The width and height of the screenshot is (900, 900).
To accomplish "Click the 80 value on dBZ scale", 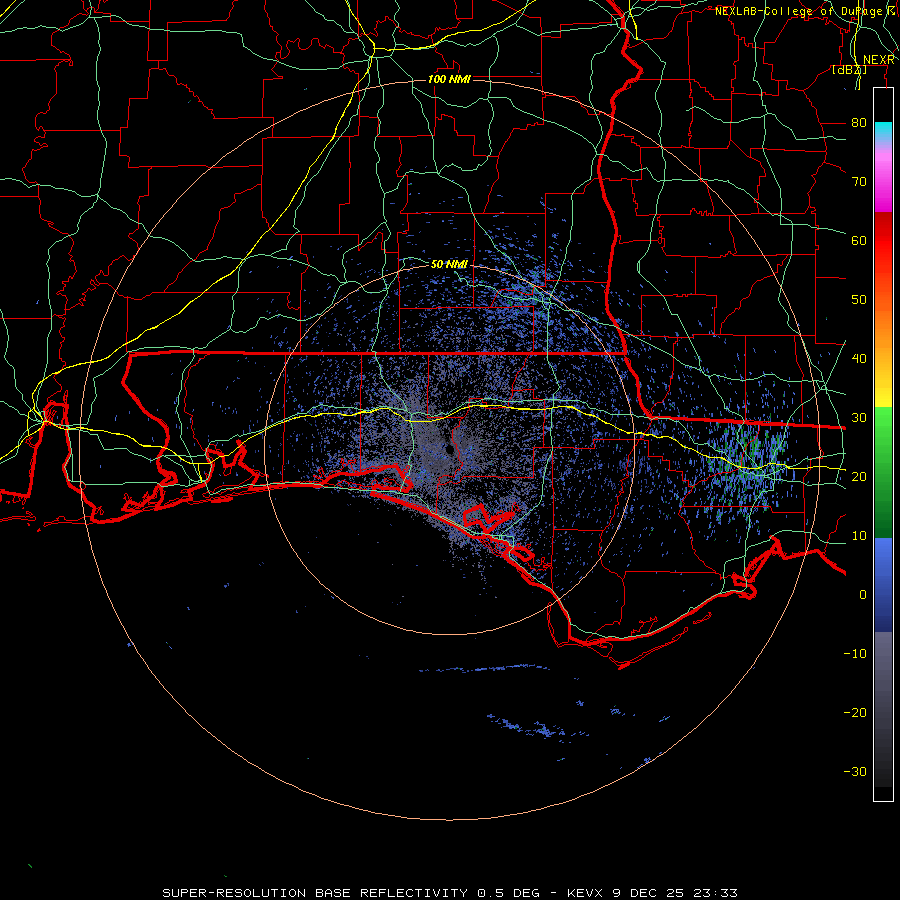I will click(x=859, y=122).
